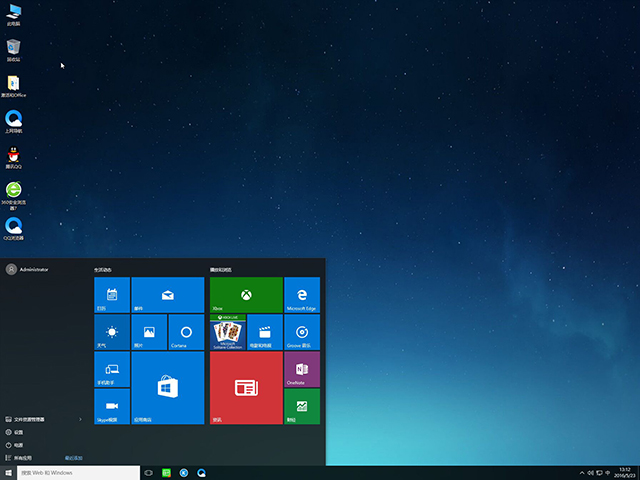Click the Windows Store tile

pyautogui.click(x=167, y=388)
